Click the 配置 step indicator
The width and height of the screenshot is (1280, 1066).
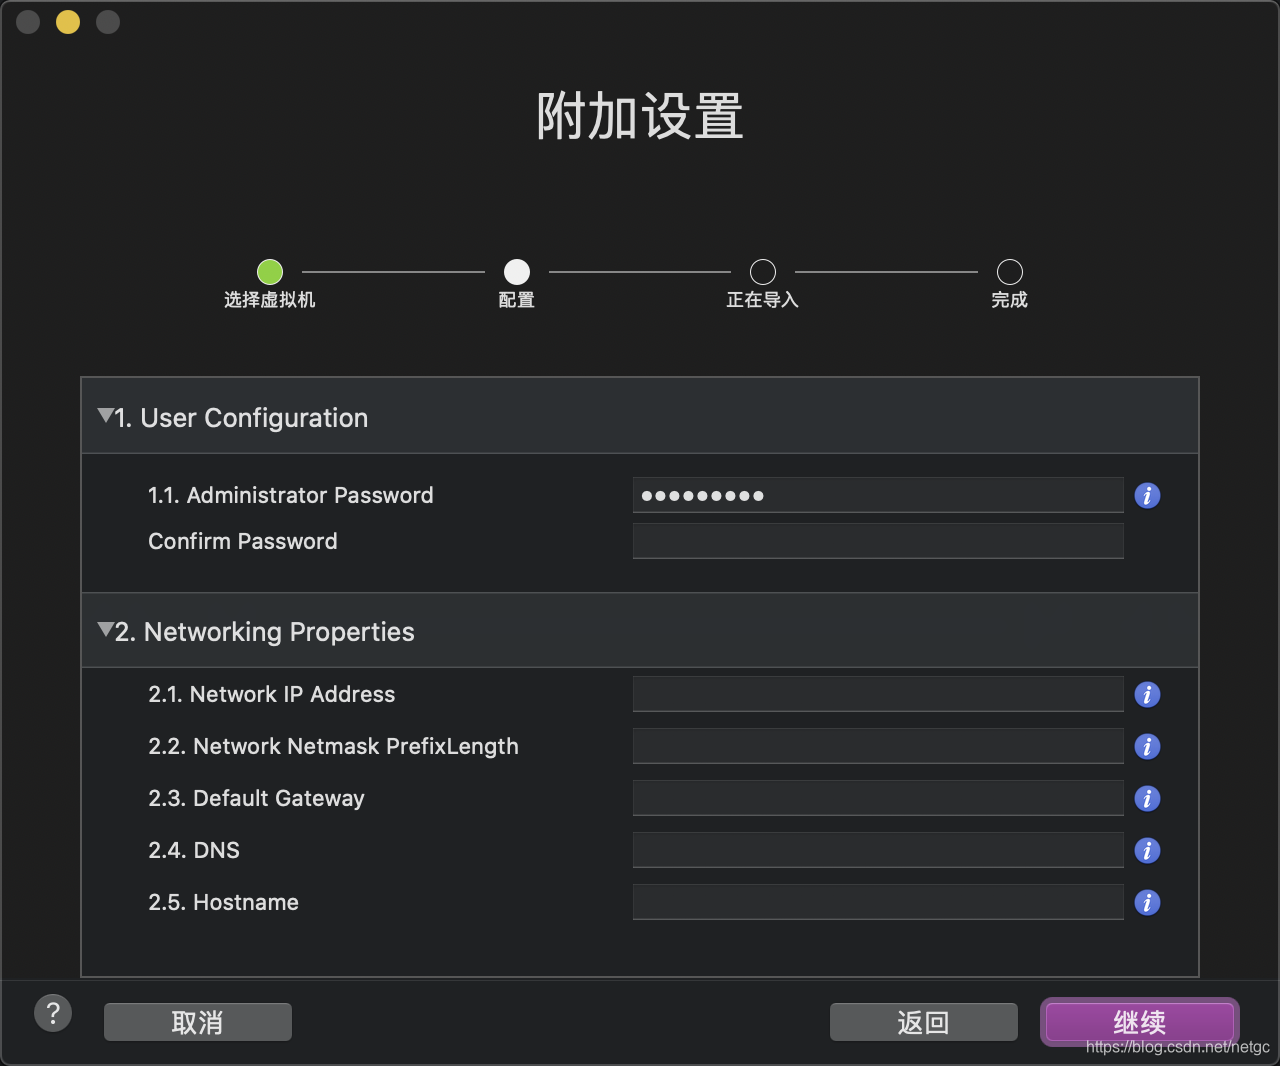click(516, 272)
